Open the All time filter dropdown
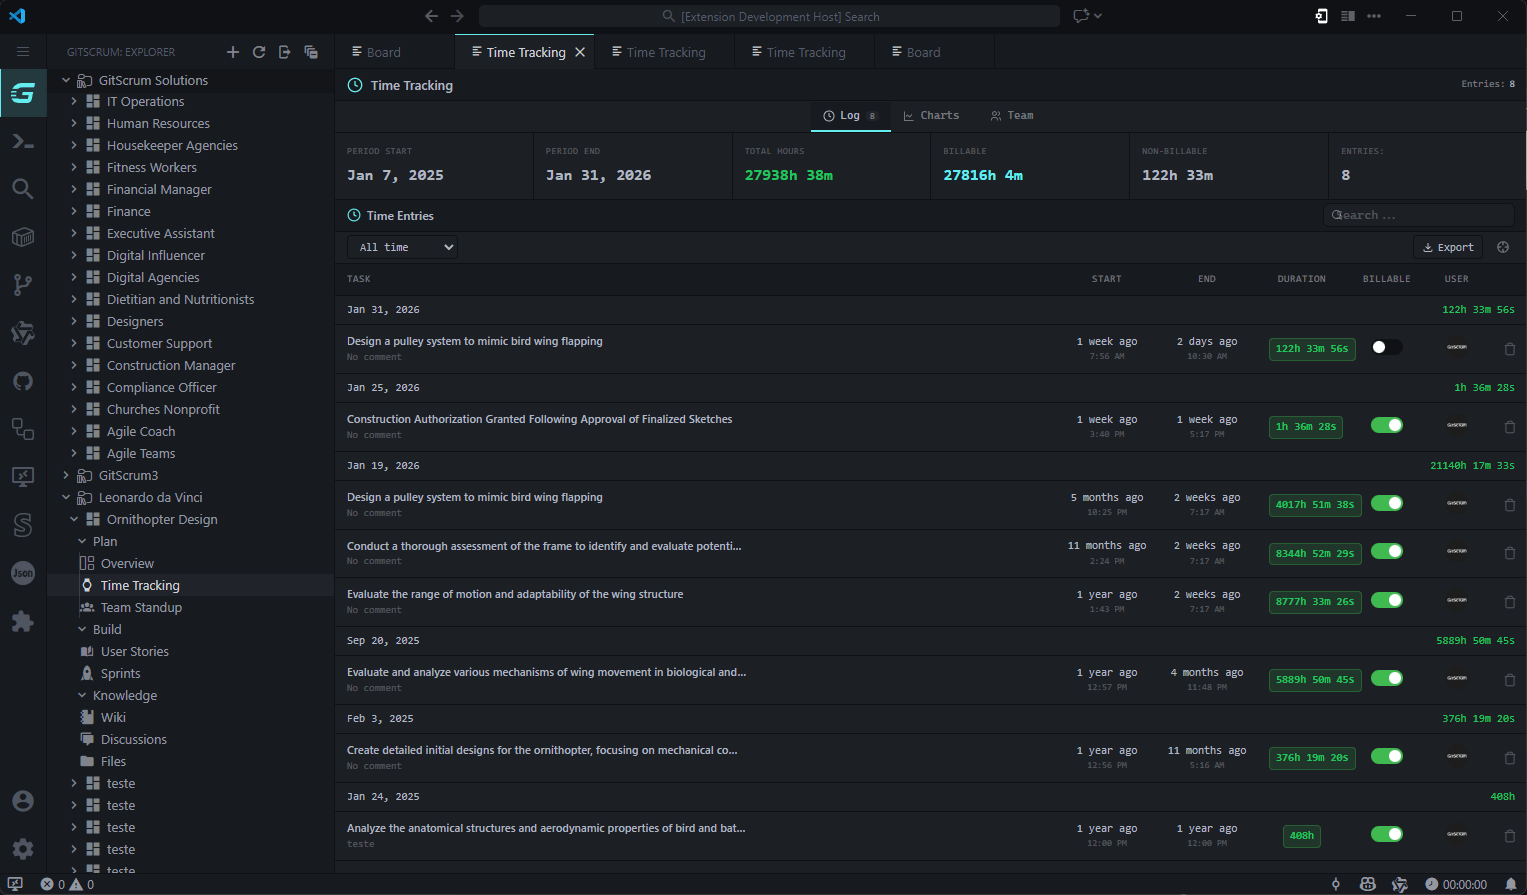 point(402,246)
